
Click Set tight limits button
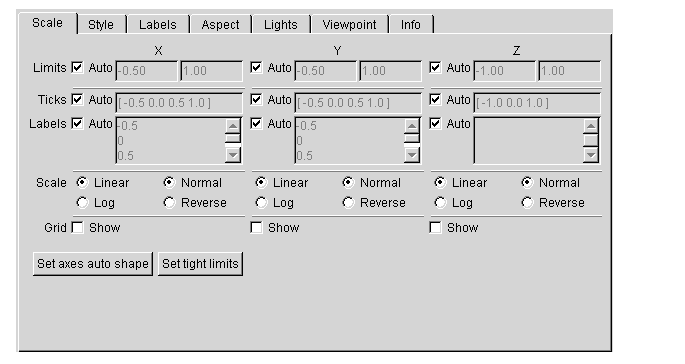coord(200,263)
